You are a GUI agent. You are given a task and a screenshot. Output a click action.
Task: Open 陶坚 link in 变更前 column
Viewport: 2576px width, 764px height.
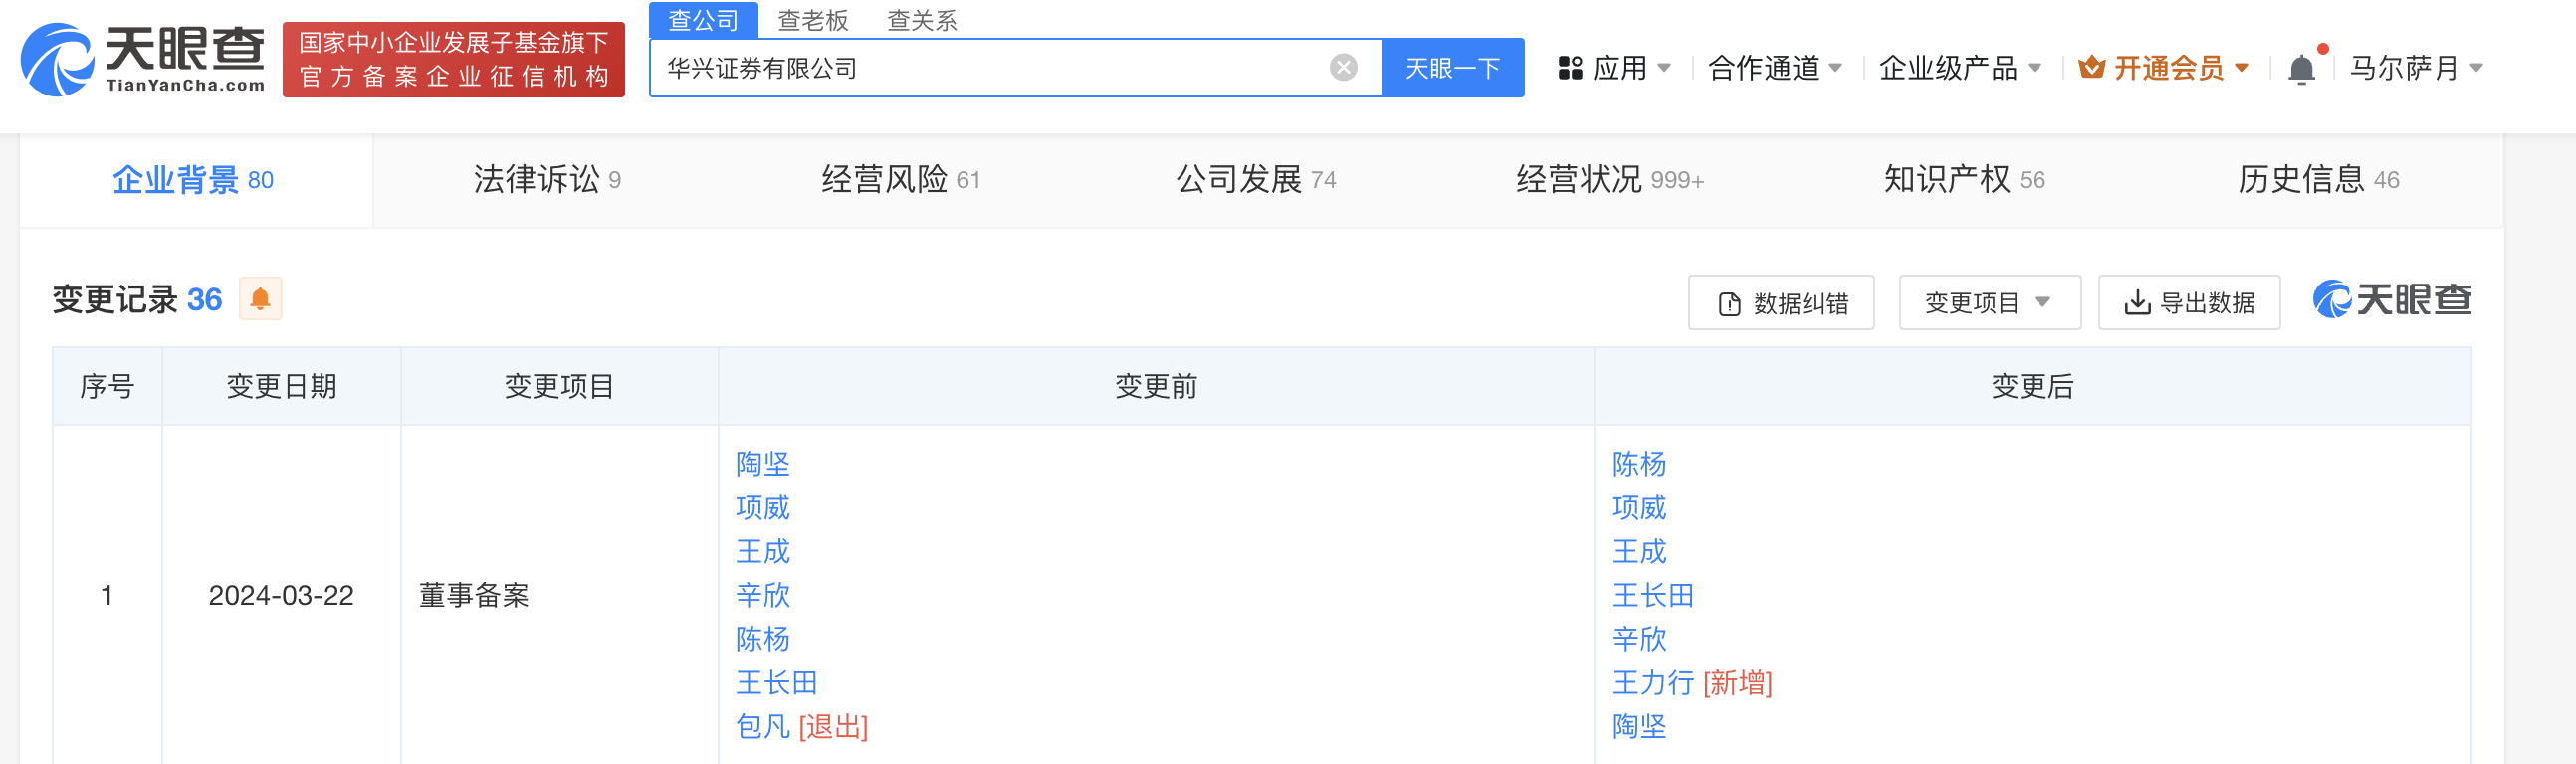[x=763, y=464]
